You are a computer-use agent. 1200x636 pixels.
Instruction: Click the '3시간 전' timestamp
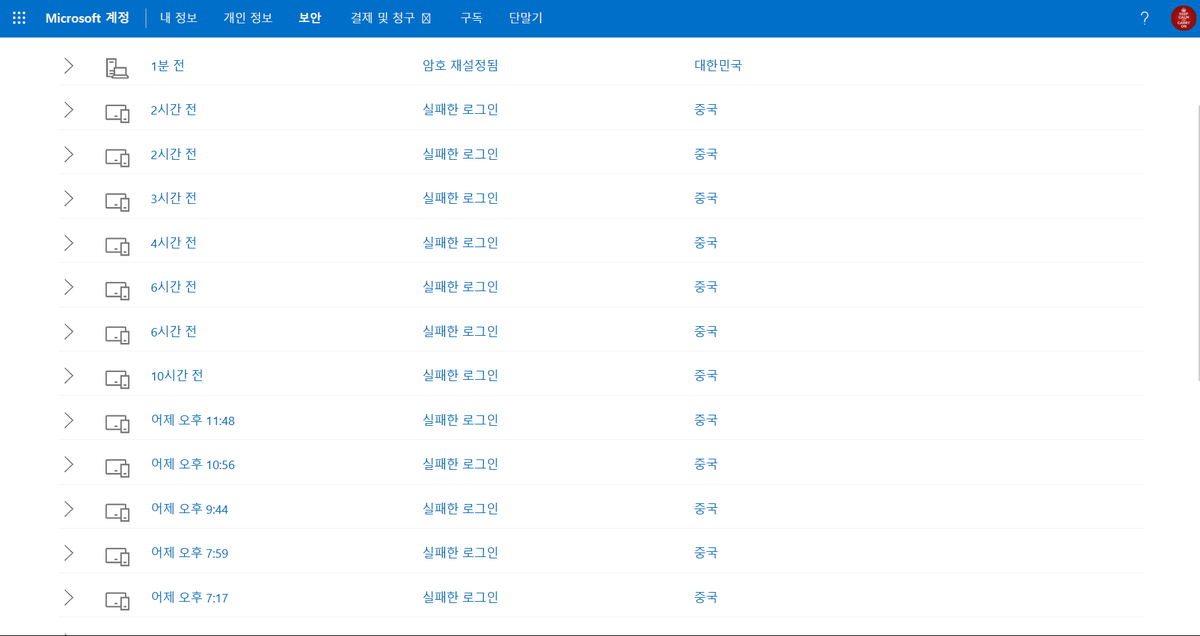pyautogui.click(x=173, y=198)
